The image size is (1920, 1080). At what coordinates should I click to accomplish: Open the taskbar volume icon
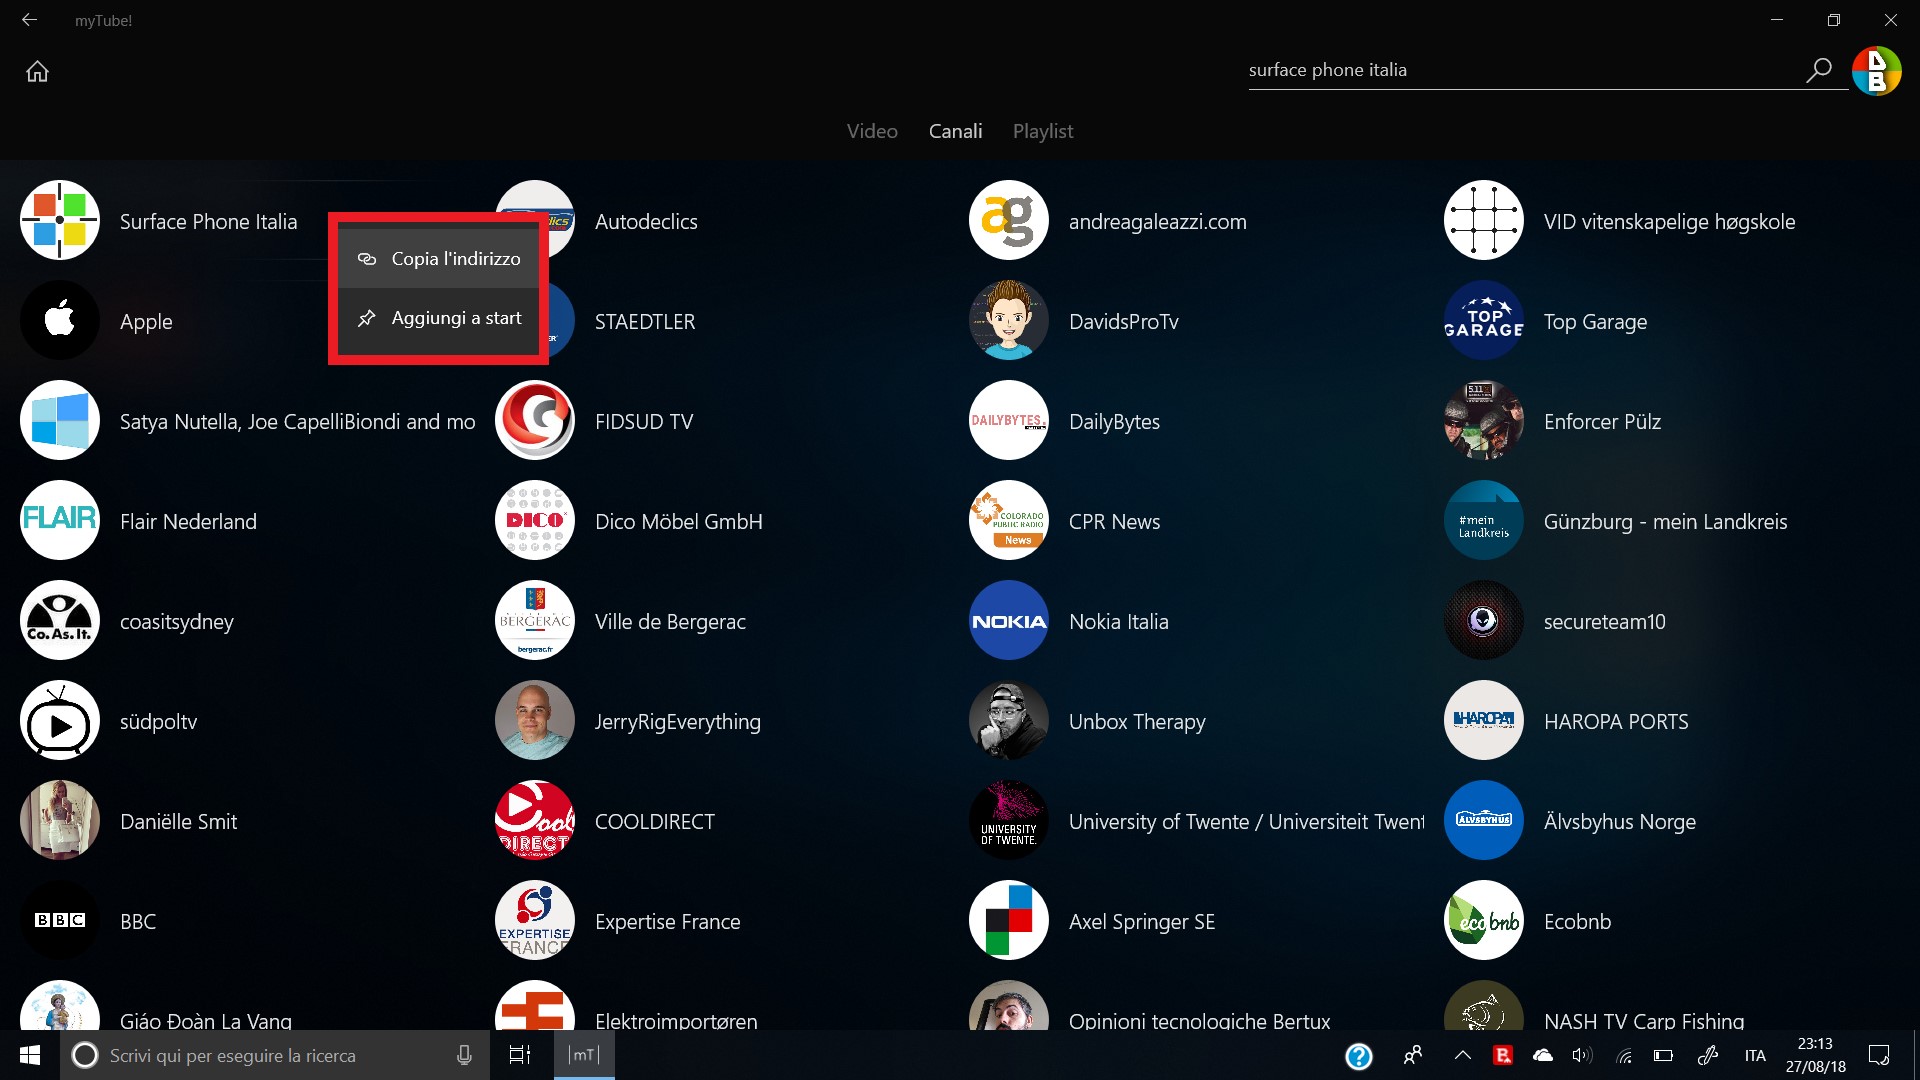point(1582,1055)
